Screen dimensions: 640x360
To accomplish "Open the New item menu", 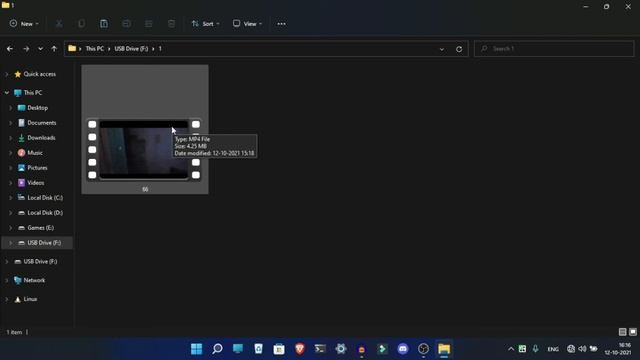I will pos(24,24).
